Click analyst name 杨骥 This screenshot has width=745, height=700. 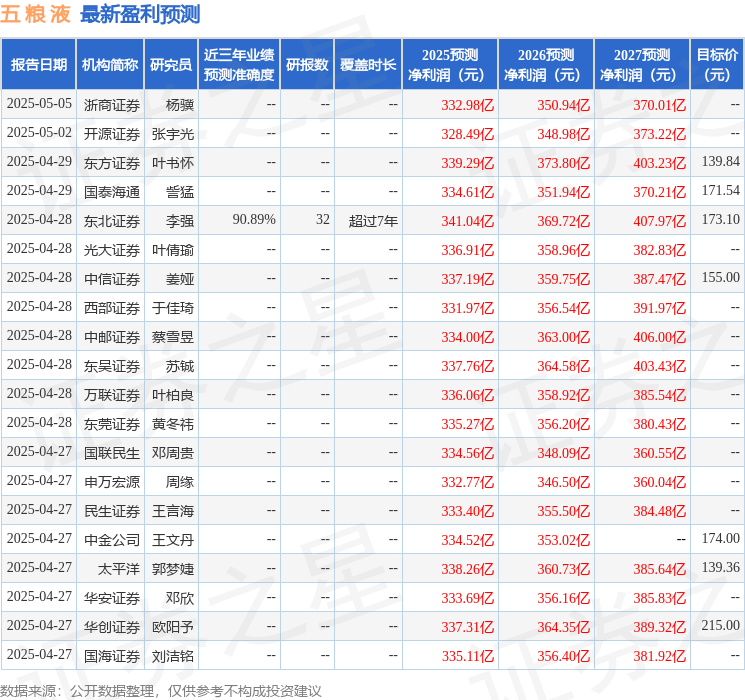pyautogui.click(x=180, y=105)
